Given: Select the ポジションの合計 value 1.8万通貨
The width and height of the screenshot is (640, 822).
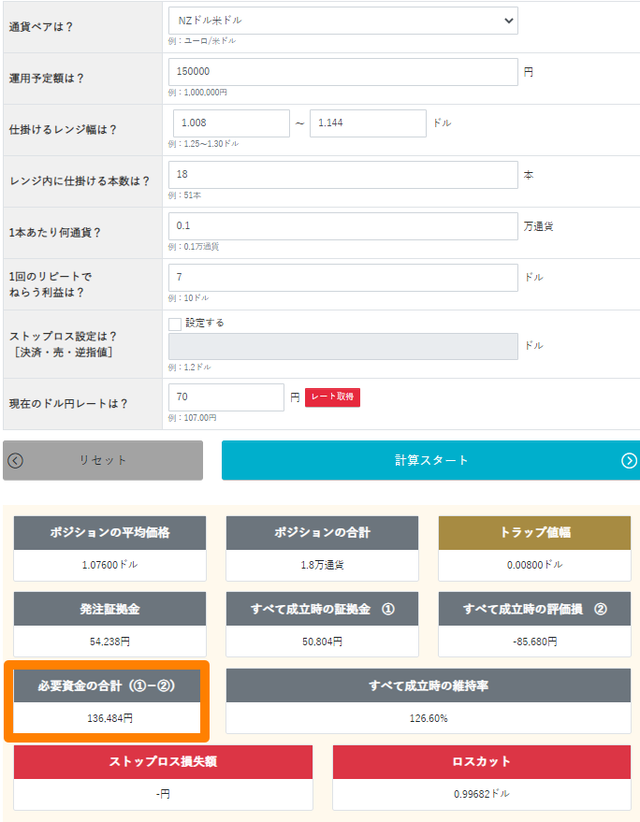Looking at the screenshot, I should [322, 565].
